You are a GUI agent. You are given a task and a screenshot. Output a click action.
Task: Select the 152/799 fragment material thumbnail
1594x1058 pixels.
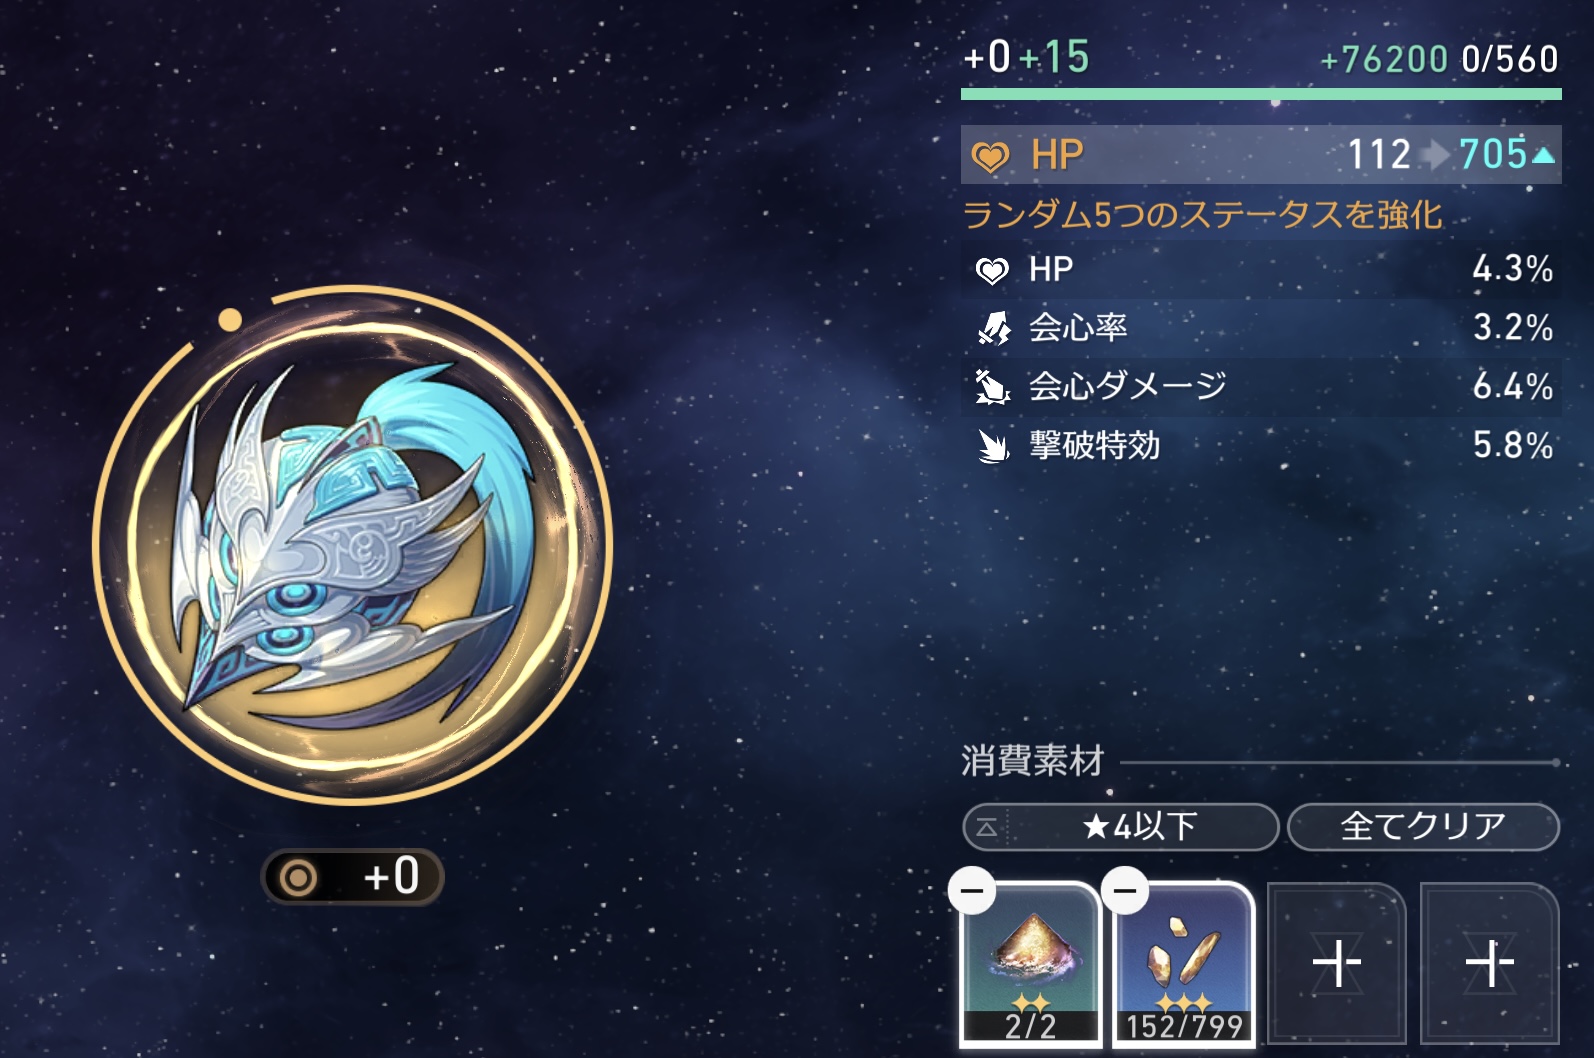pos(1184,964)
